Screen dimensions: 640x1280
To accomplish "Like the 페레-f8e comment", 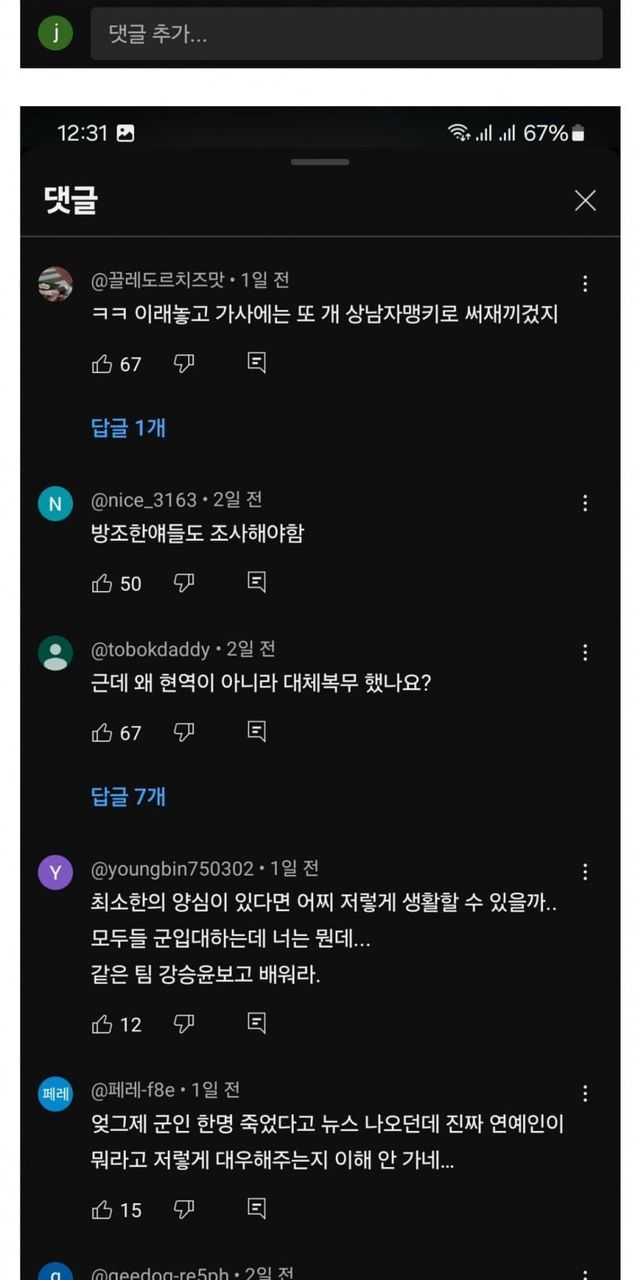I will pos(102,1210).
